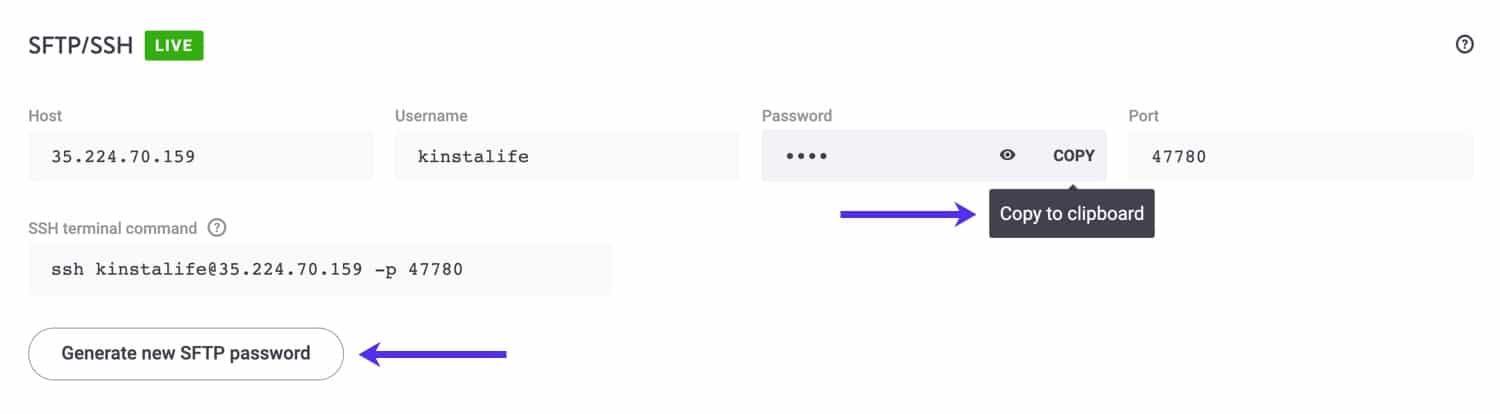Viewport: 1500px width, 414px height.
Task: Click the Host label
Action: click(x=45, y=116)
